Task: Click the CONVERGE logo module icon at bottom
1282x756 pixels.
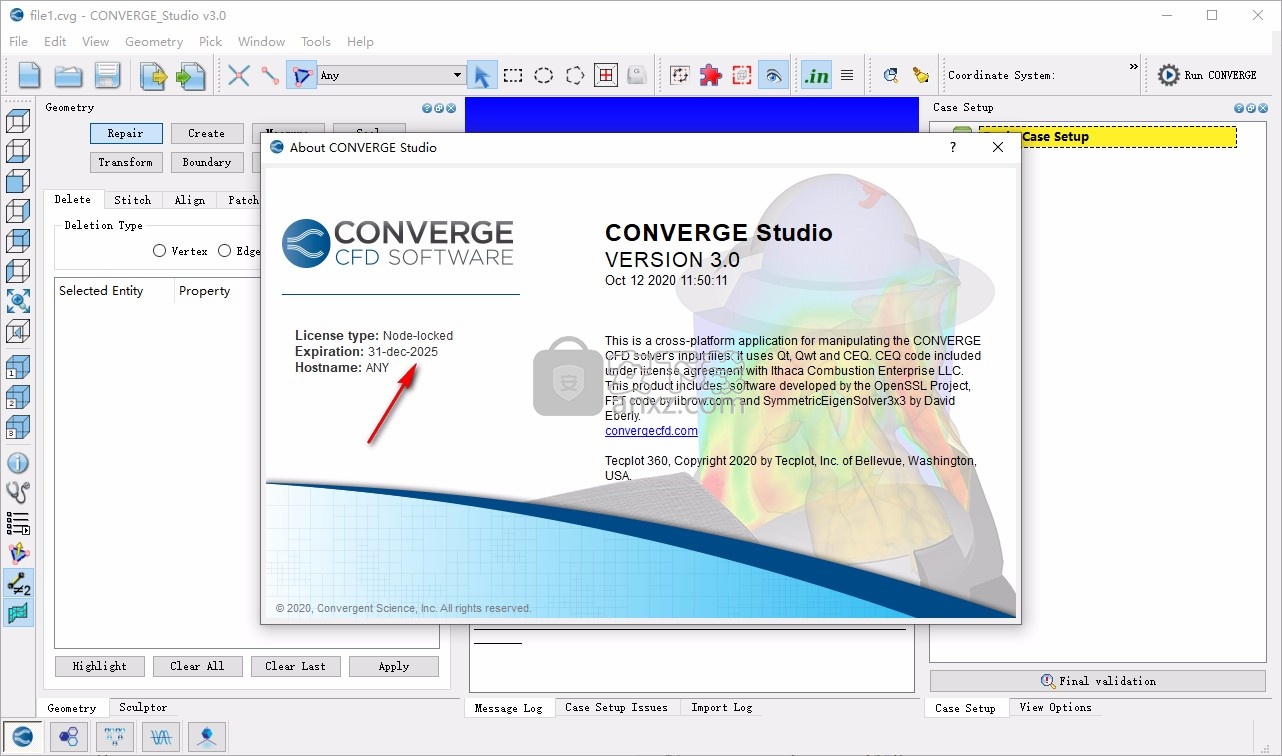Action: [x=22, y=737]
